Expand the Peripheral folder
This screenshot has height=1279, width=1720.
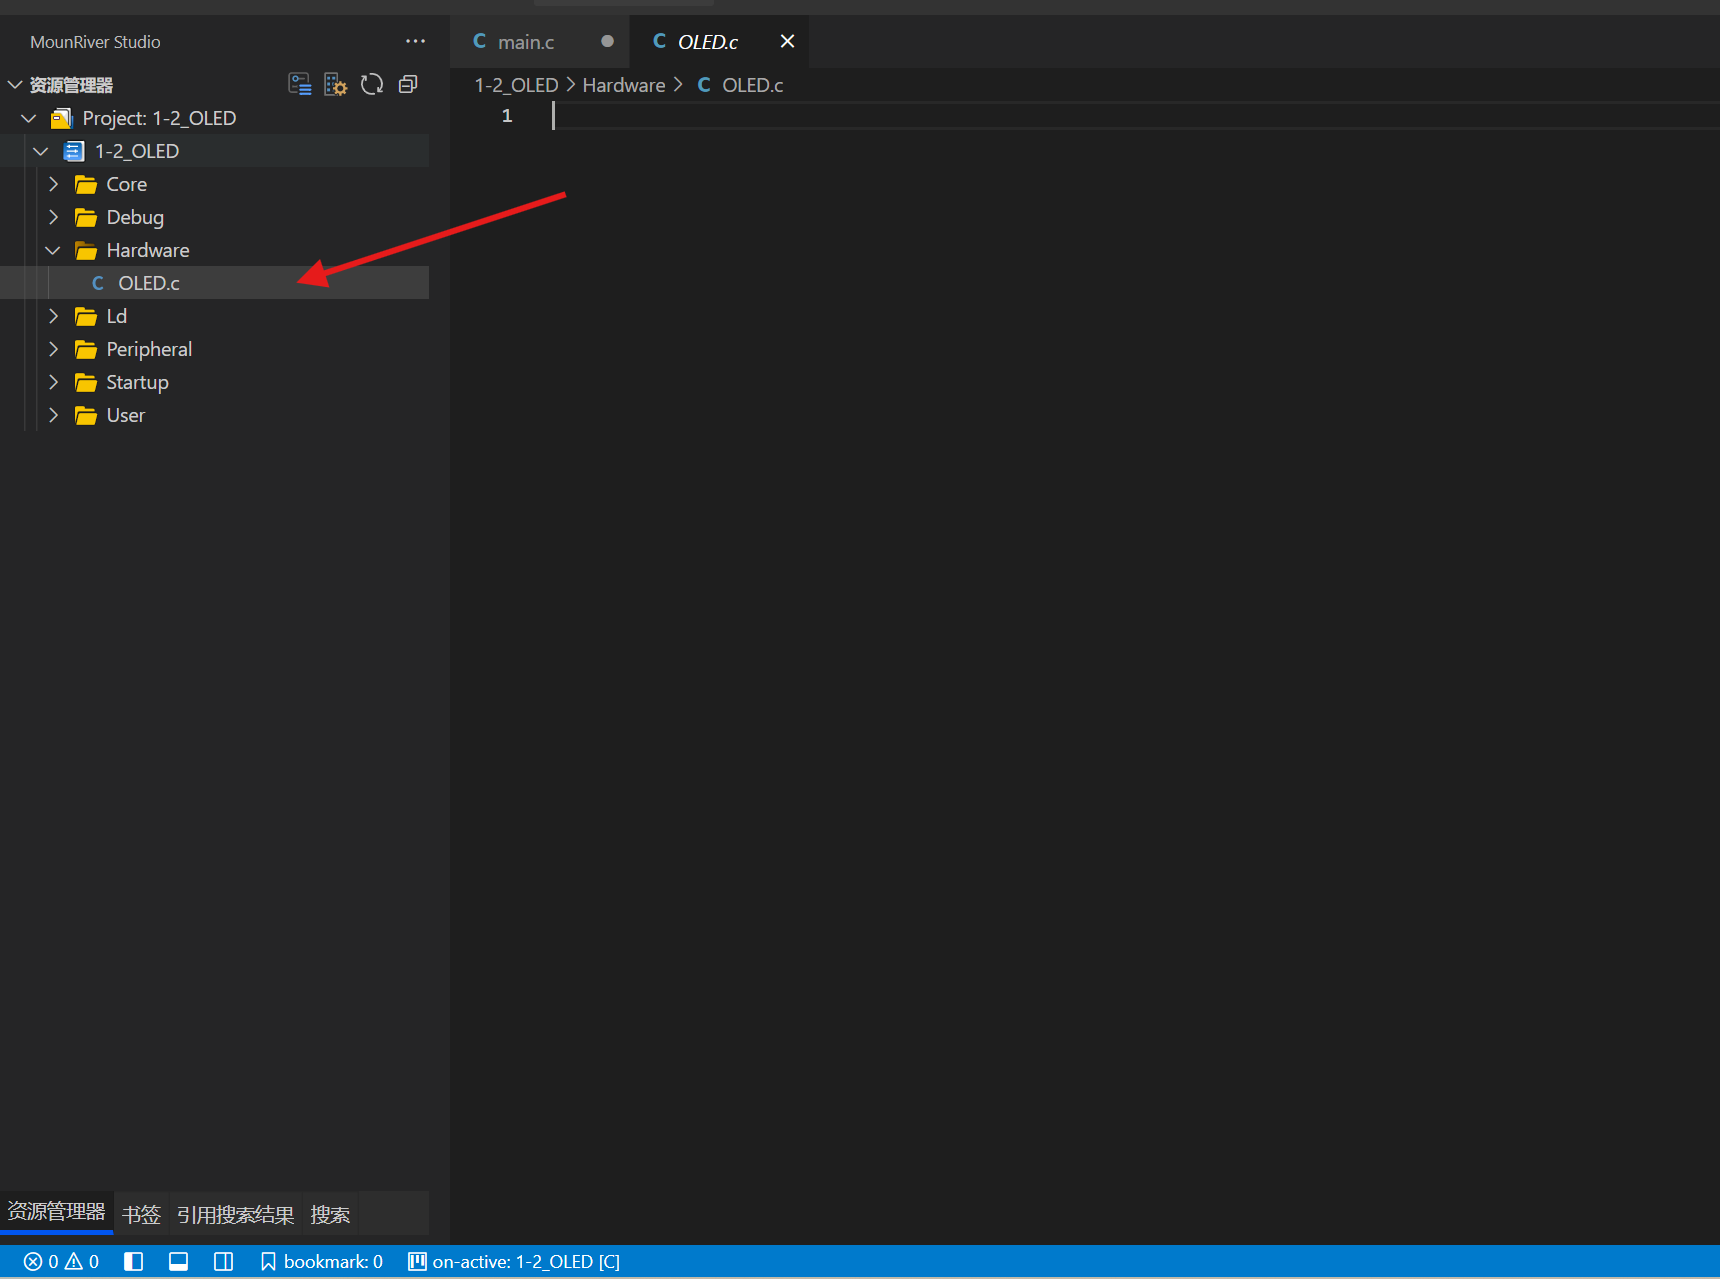coord(53,349)
